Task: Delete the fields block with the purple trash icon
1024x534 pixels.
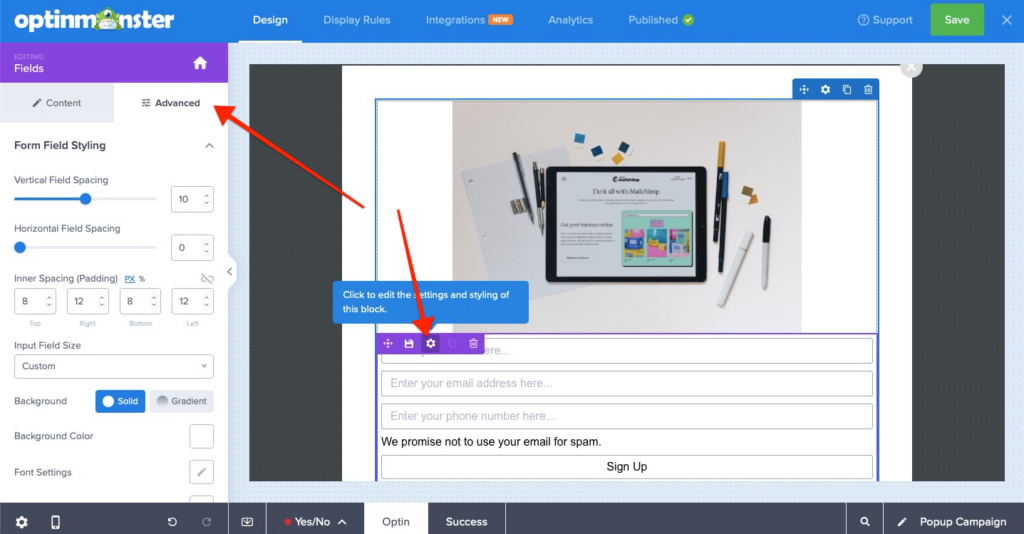Action: pyautogui.click(x=473, y=343)
